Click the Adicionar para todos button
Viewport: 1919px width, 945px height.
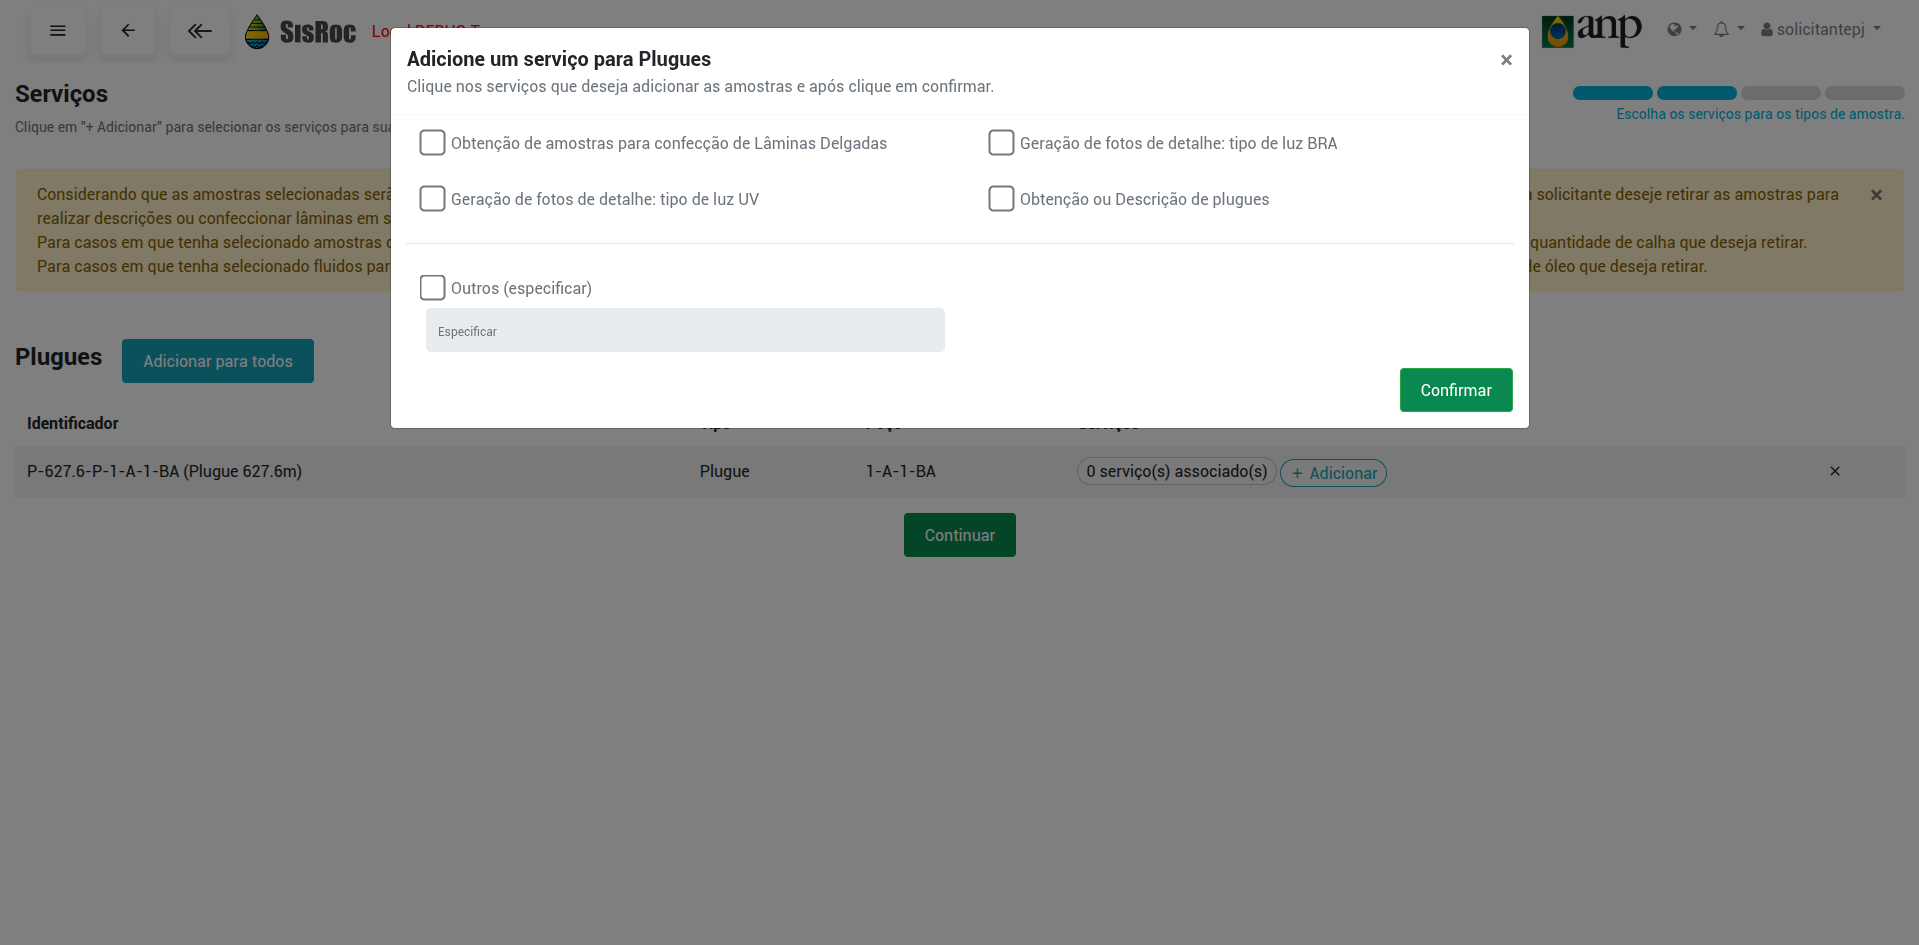[218, 361]
